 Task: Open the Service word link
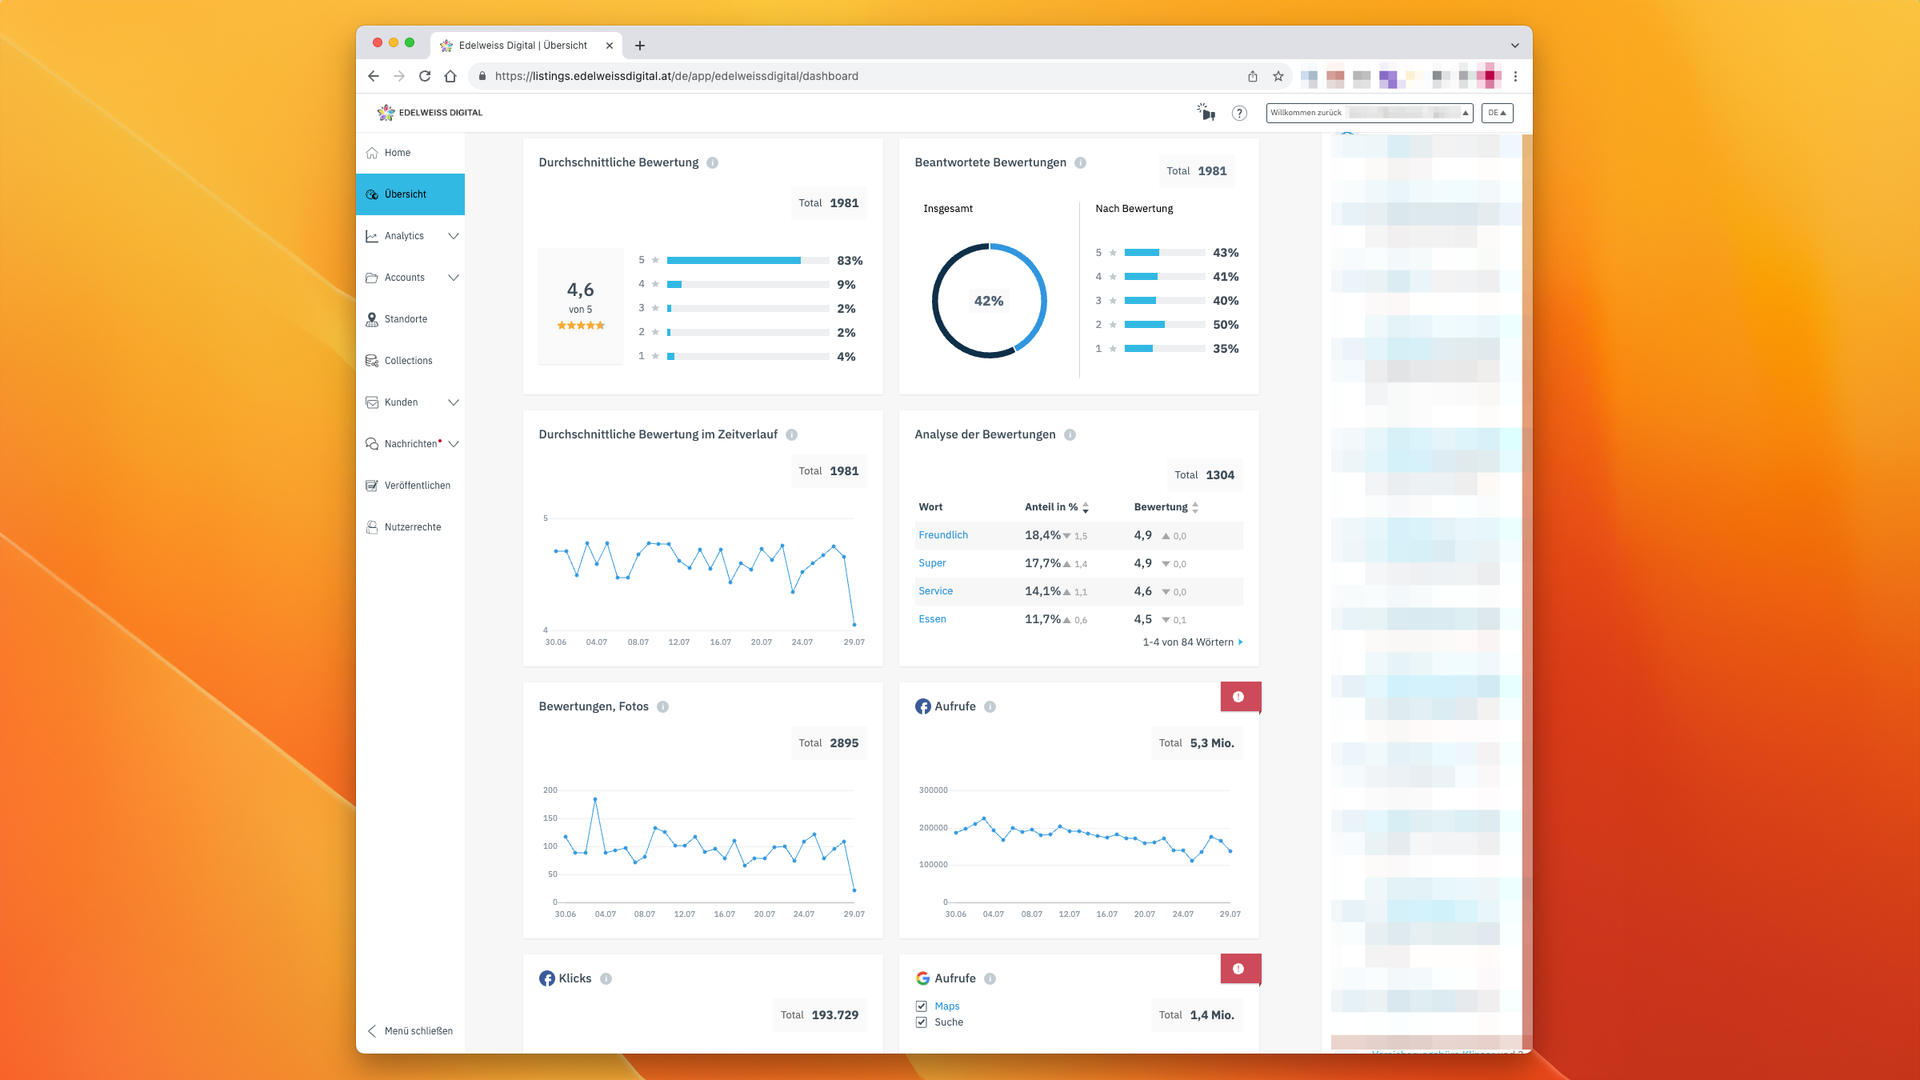(x=935, y=592)
